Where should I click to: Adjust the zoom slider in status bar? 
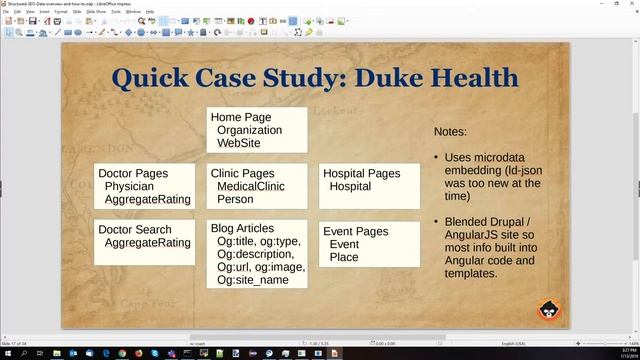pos(604,344)
